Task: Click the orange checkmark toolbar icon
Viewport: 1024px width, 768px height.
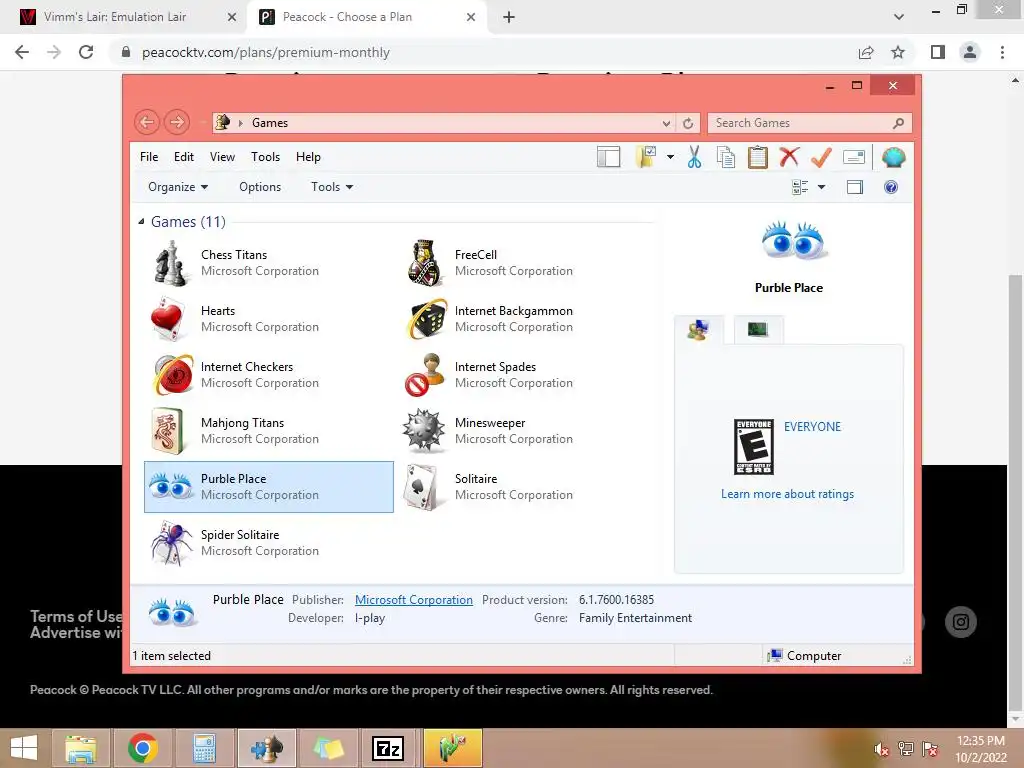Action: 821,157
